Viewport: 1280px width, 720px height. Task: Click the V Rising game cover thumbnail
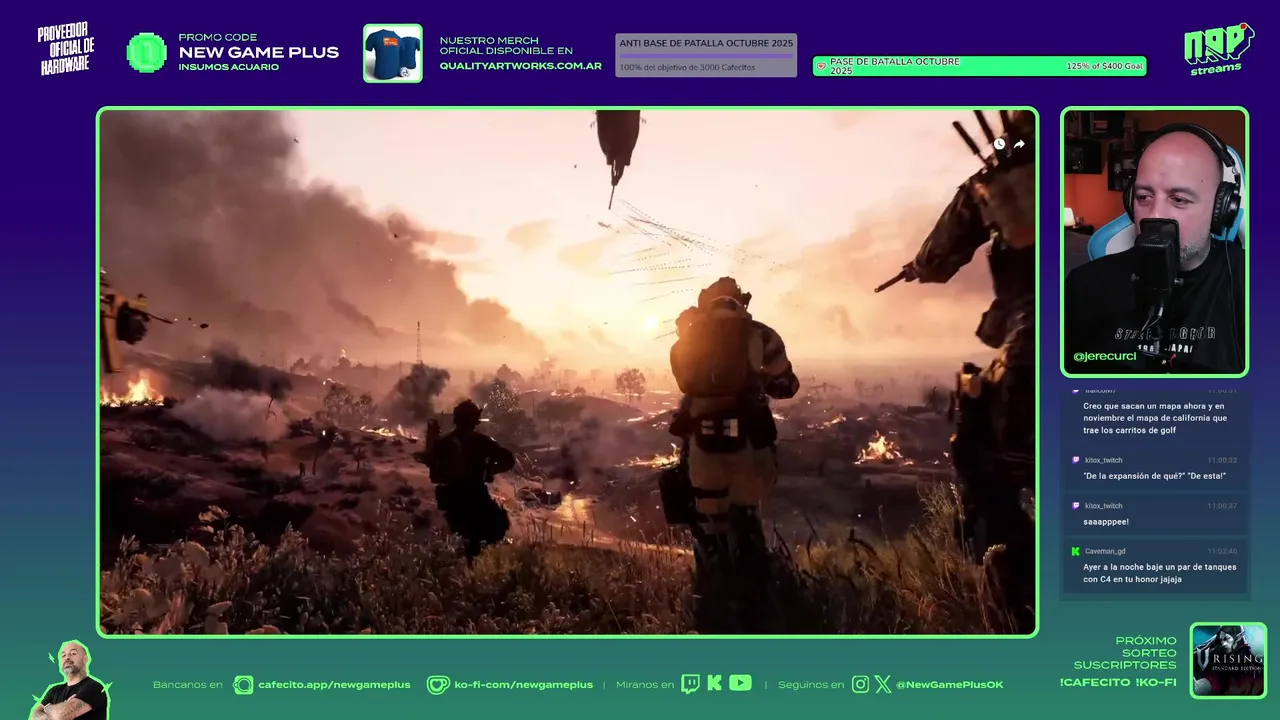click(1228, 660)
